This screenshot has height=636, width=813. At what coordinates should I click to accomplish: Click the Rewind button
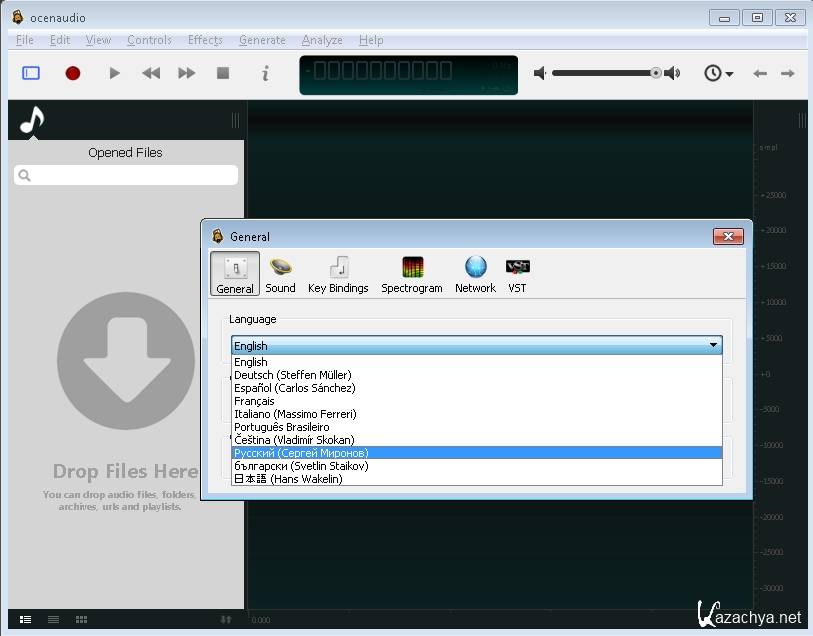coord(151,73)
